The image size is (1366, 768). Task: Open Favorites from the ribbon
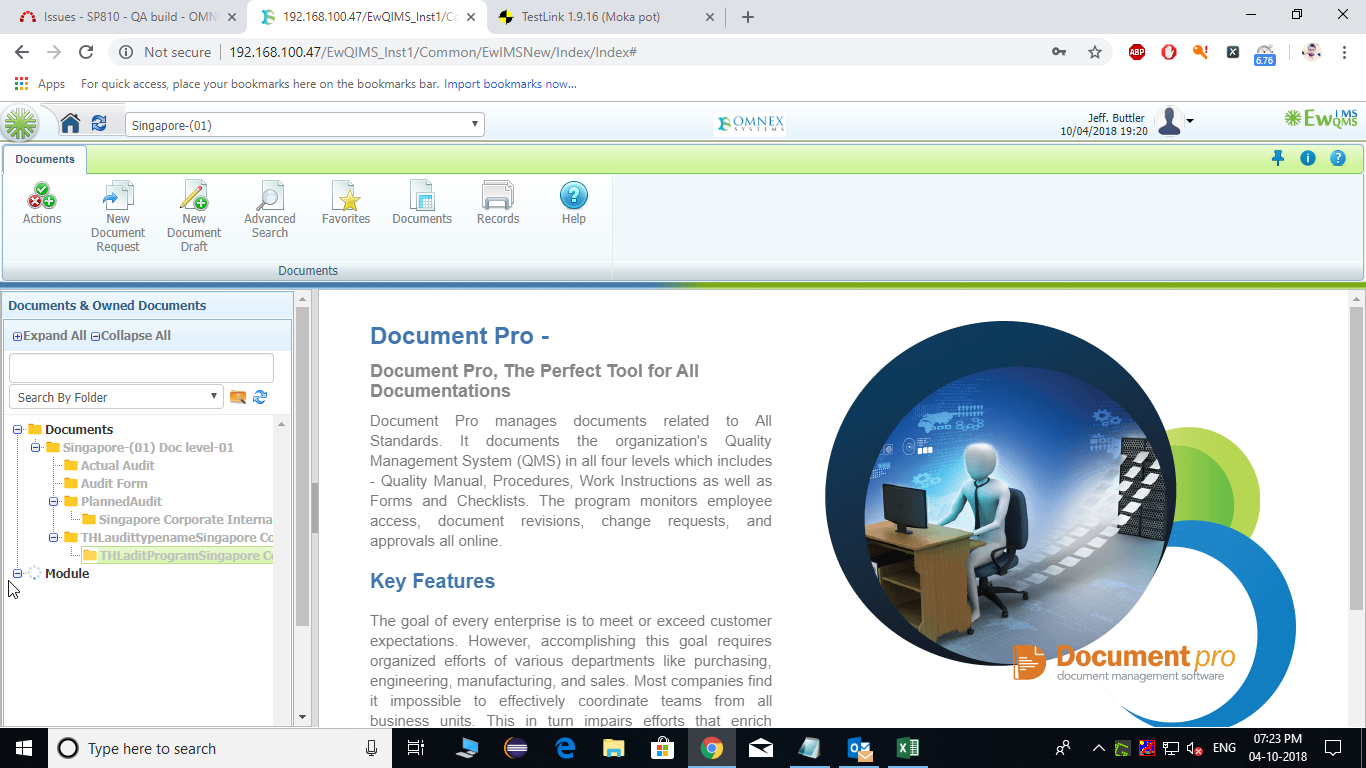point(346,203)
